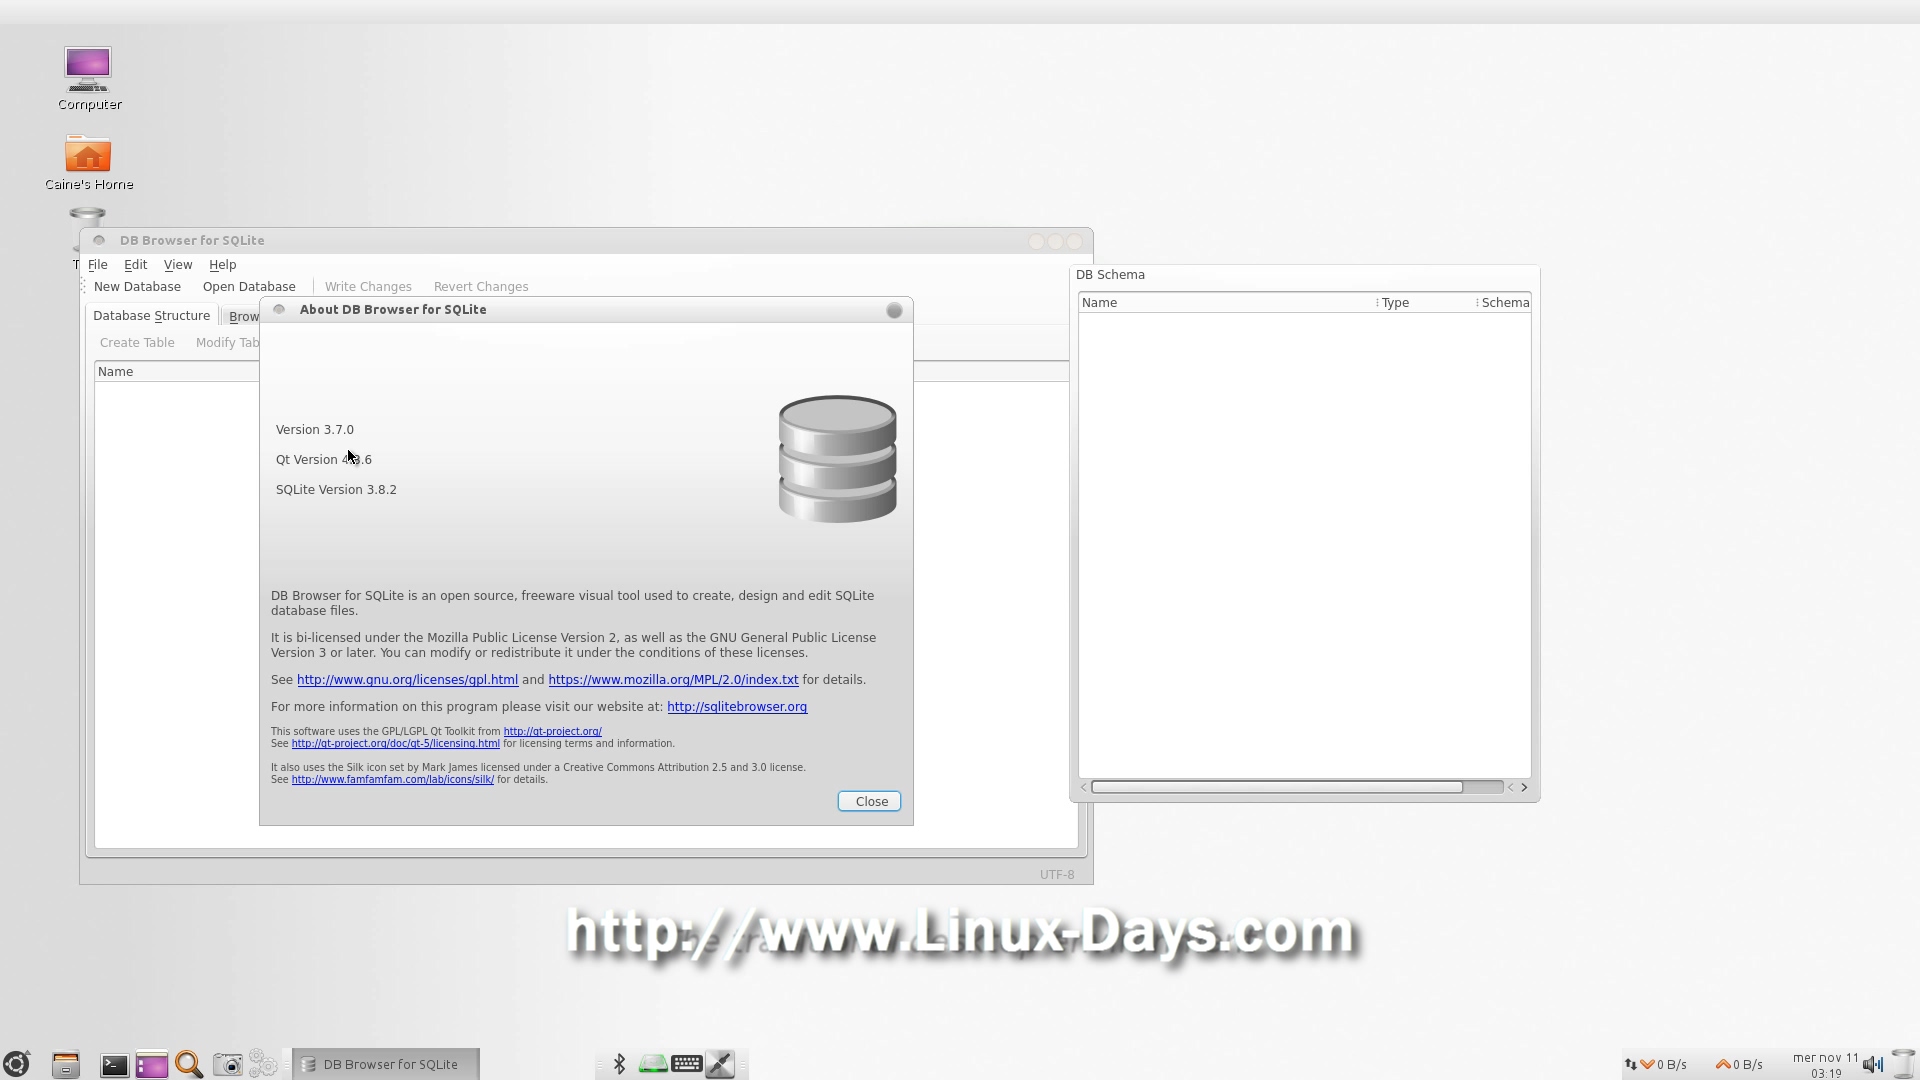Image resolution: width=1920 pixels, height=1080 pixels.
Task: Click left arrow of DB Schema scrollbar
Action: coord(1084,788)
